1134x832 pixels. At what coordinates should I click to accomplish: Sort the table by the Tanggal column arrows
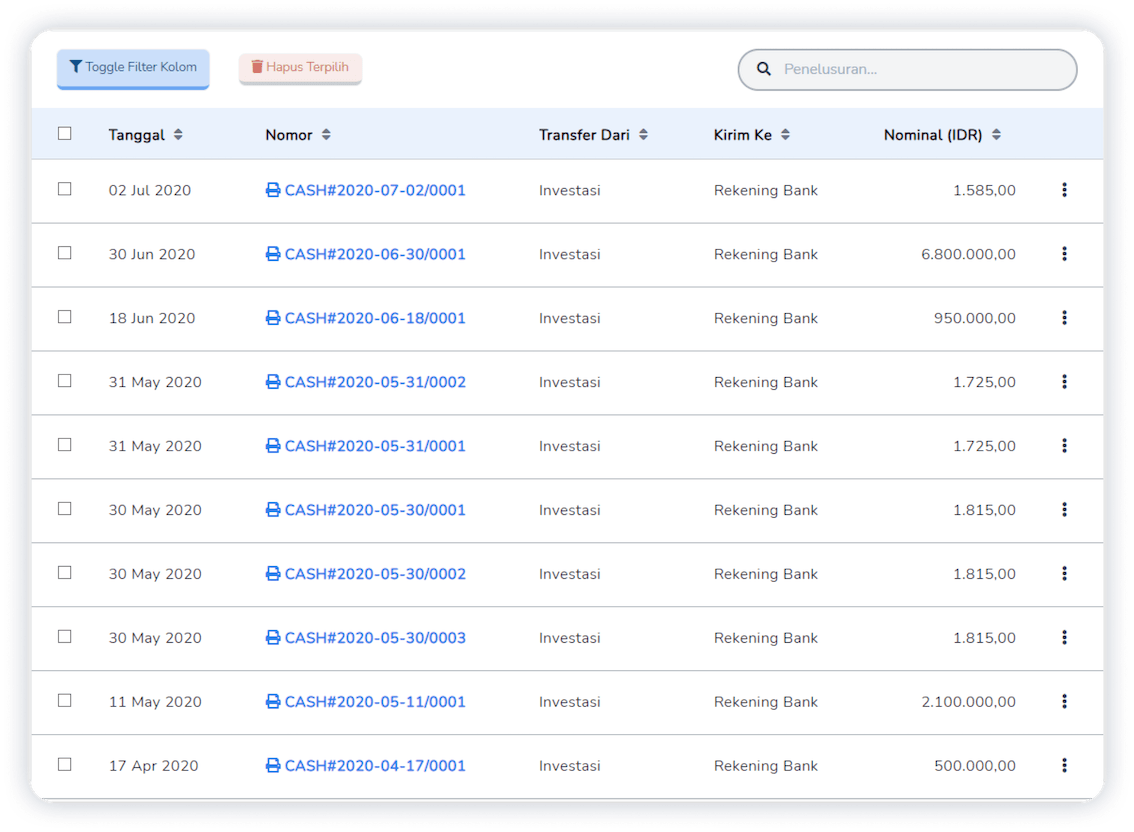click(178, 135)
